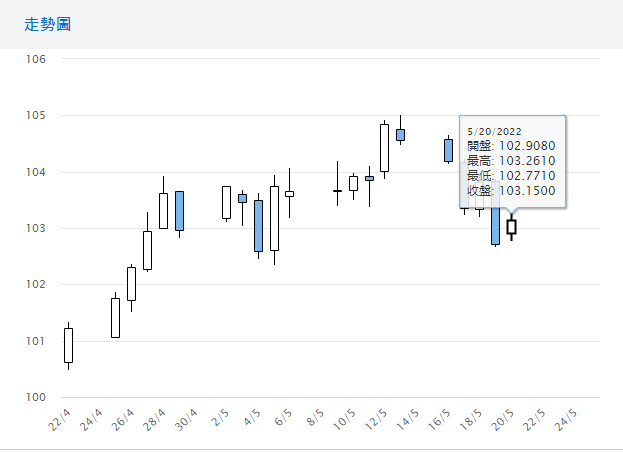Viewport: 623px width, 452px height.
Task: Select the blue candlestick for 29/4
Action: click(179, 210)
